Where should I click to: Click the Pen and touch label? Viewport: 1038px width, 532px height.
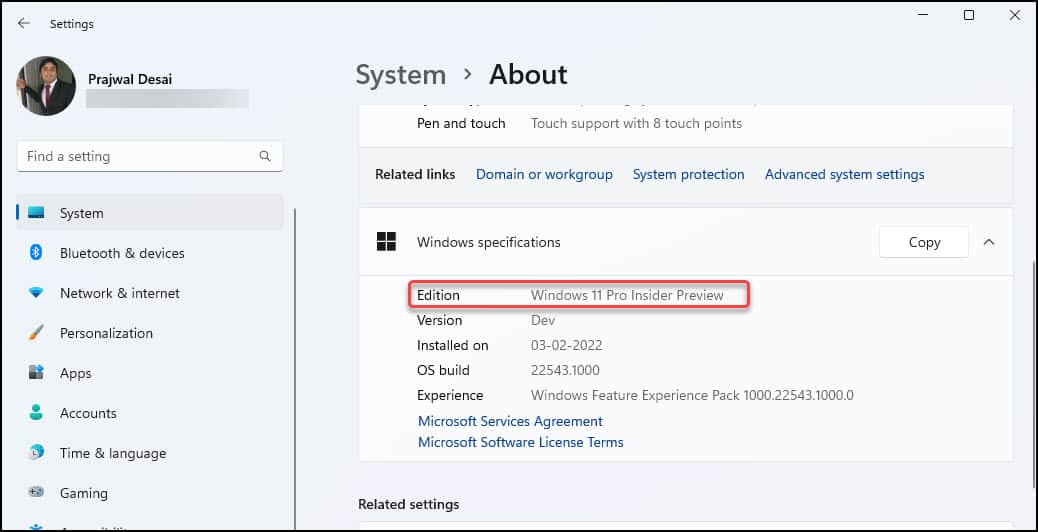point(461,123)
